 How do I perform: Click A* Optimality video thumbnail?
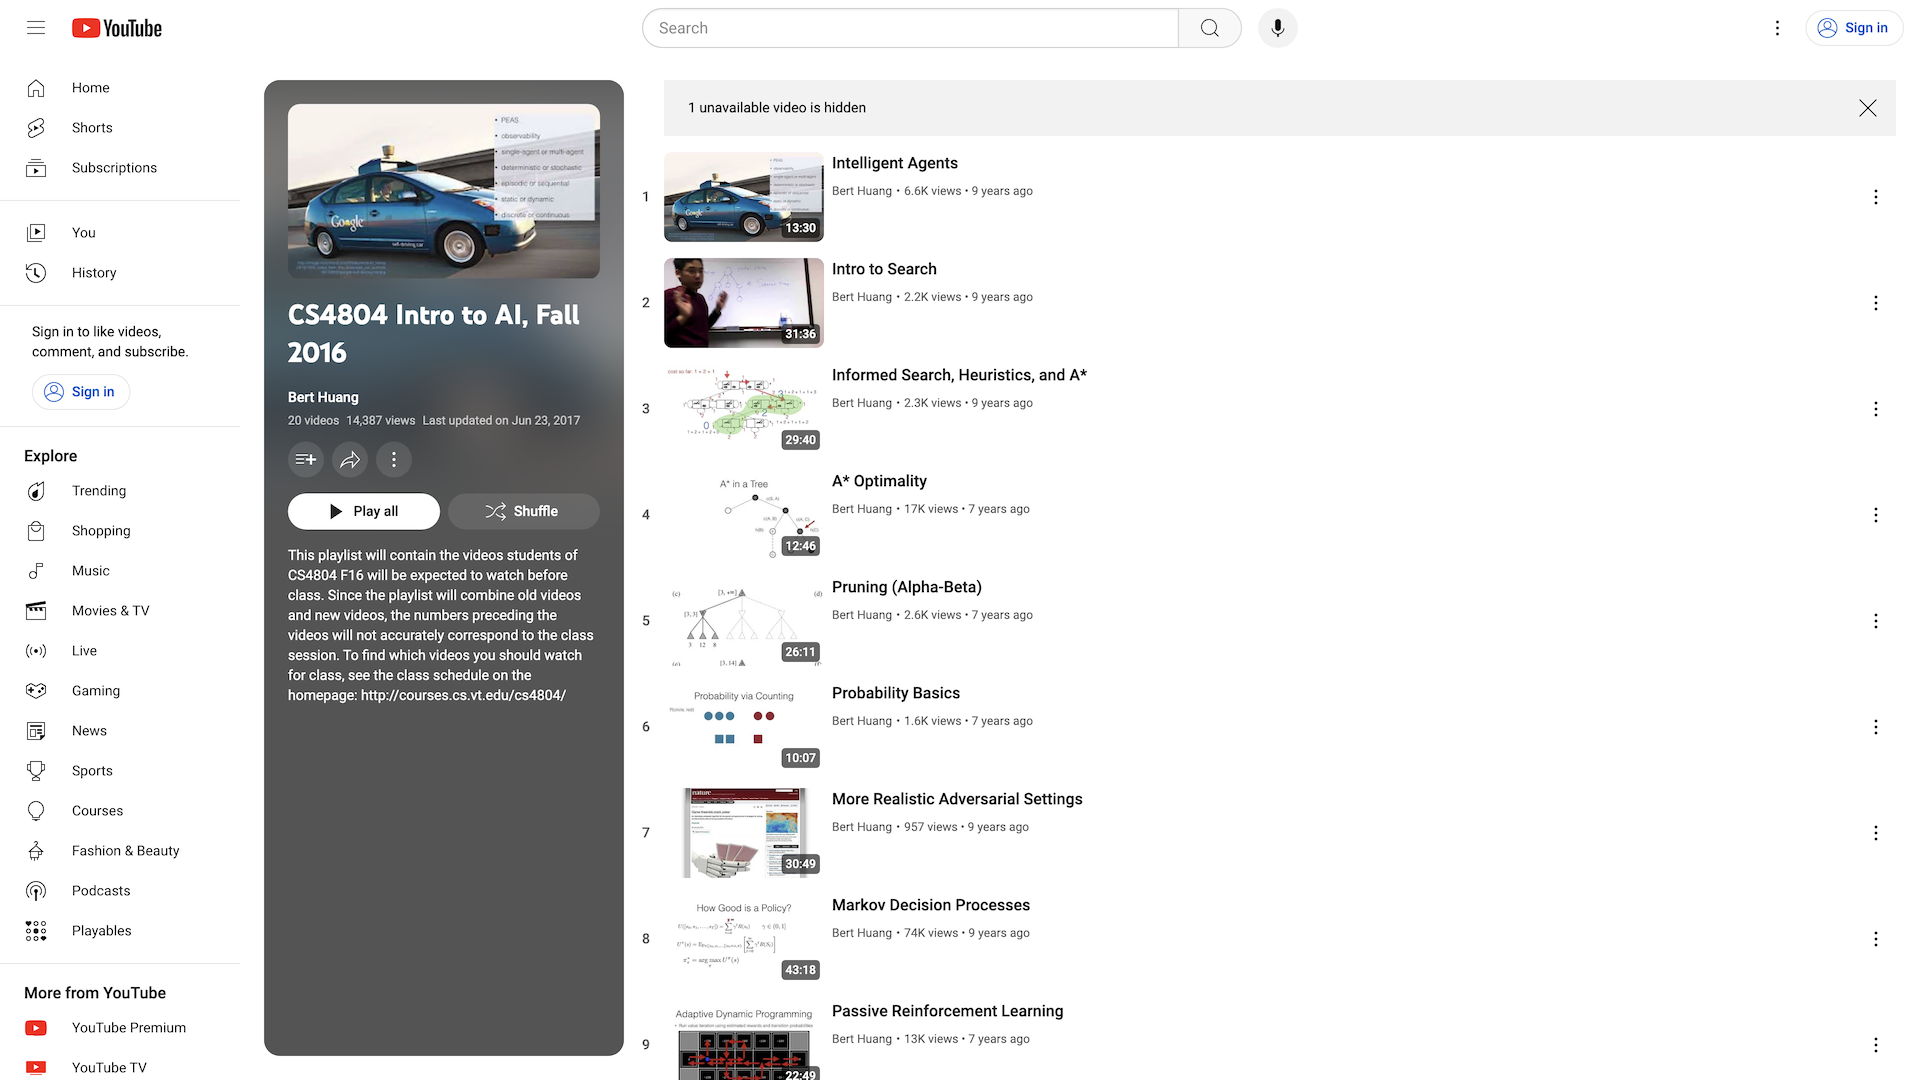coord(744,515)
